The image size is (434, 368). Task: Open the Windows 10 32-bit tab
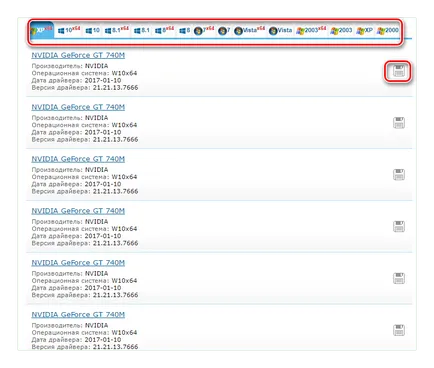click(x=93, y=30)
